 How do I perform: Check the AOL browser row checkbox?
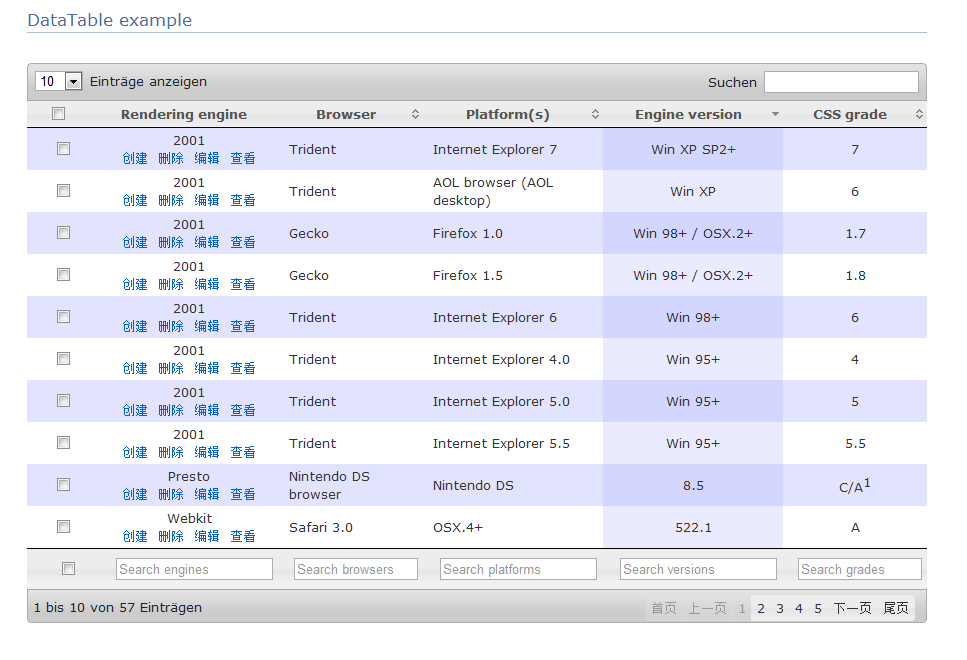pos(64,191)
